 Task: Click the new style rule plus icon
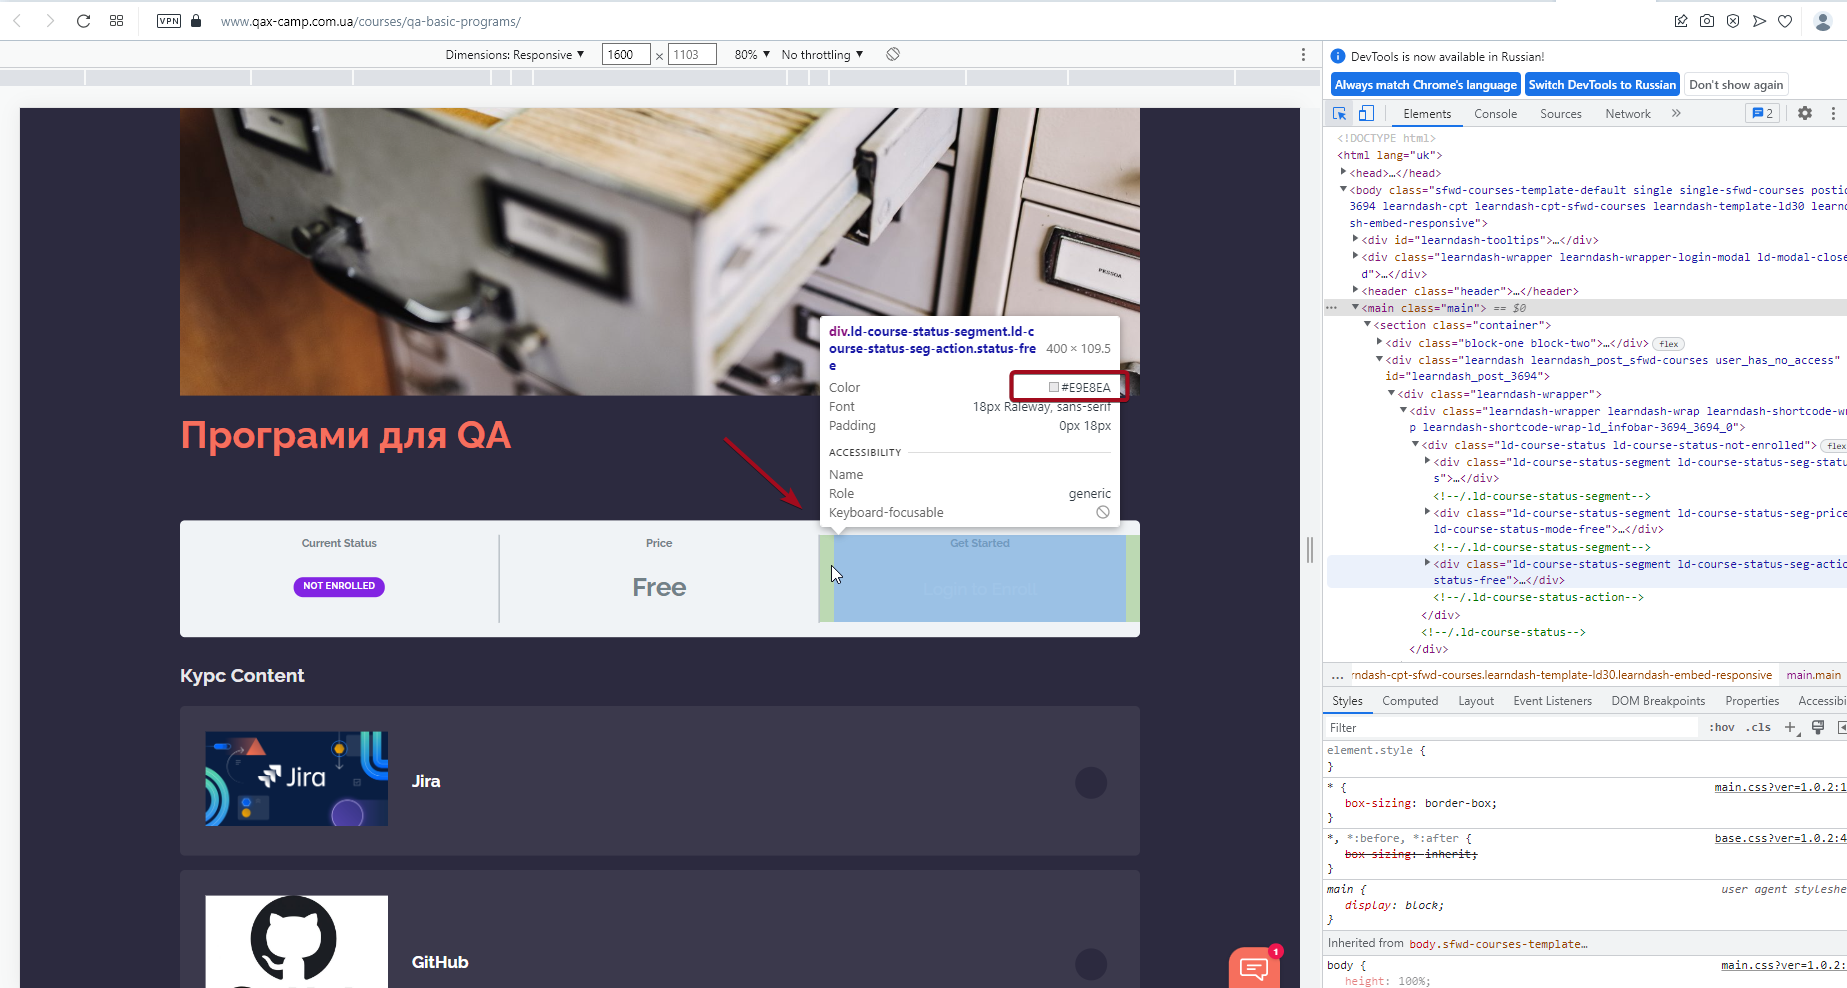pos(1791,727)
